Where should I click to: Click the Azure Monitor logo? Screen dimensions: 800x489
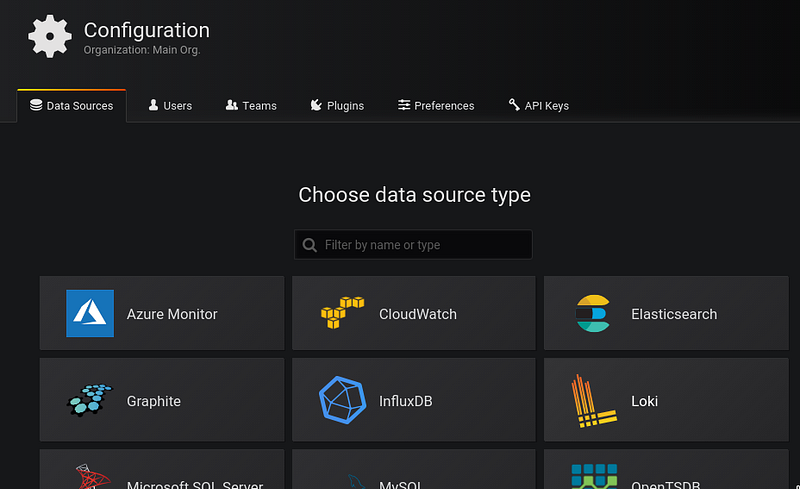90,313
